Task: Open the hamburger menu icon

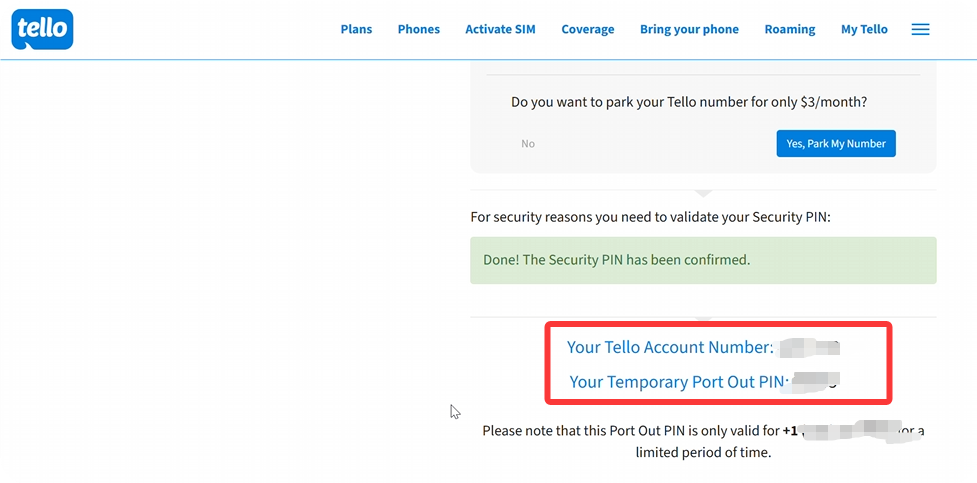Action: click(x=920, y=30)
